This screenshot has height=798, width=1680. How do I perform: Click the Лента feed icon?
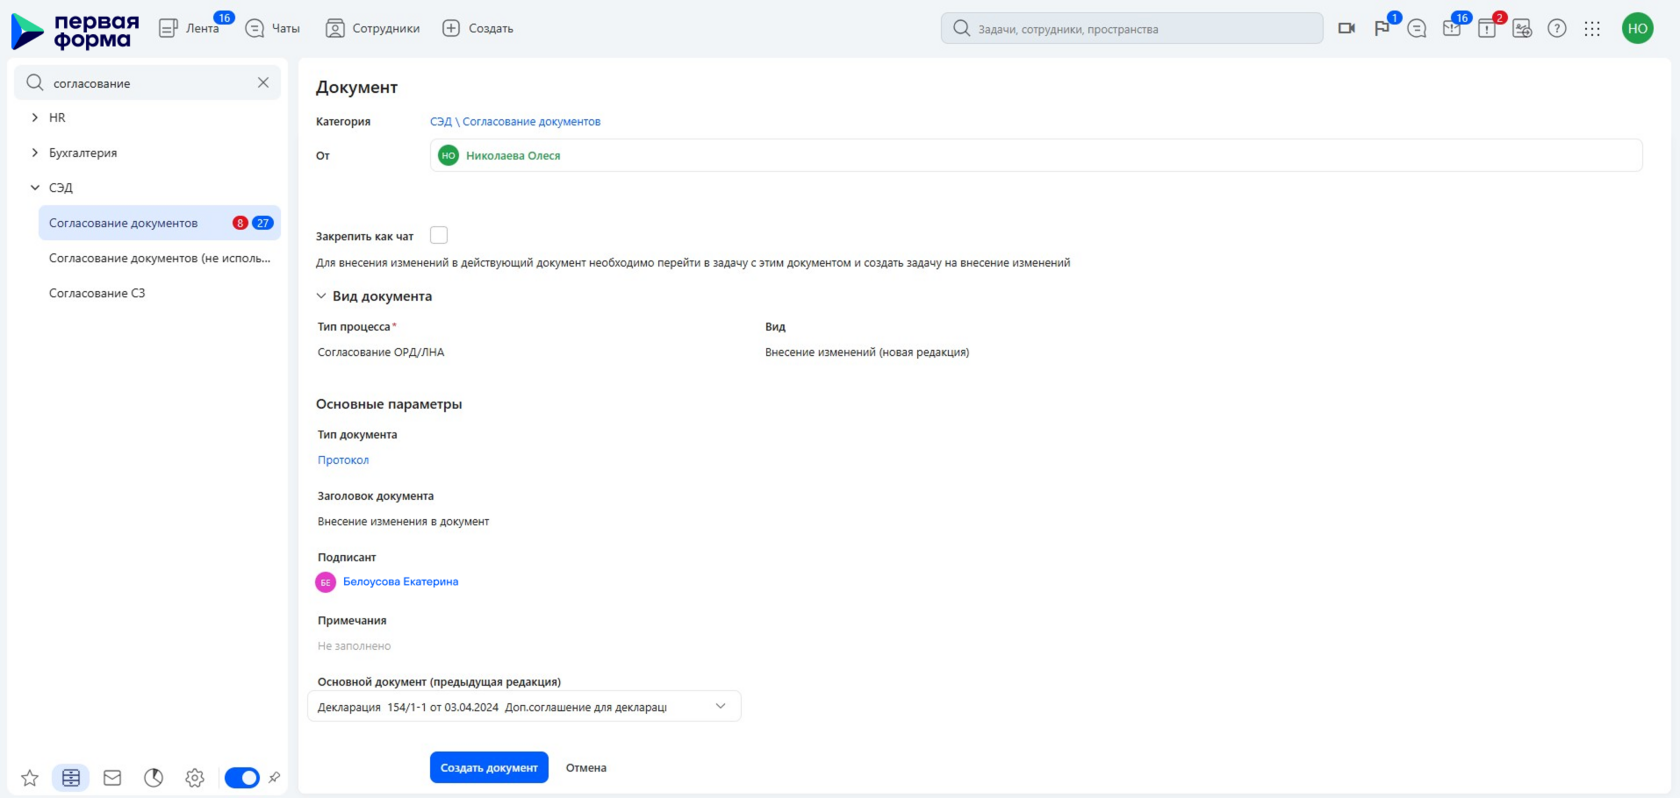click(168, 29)
